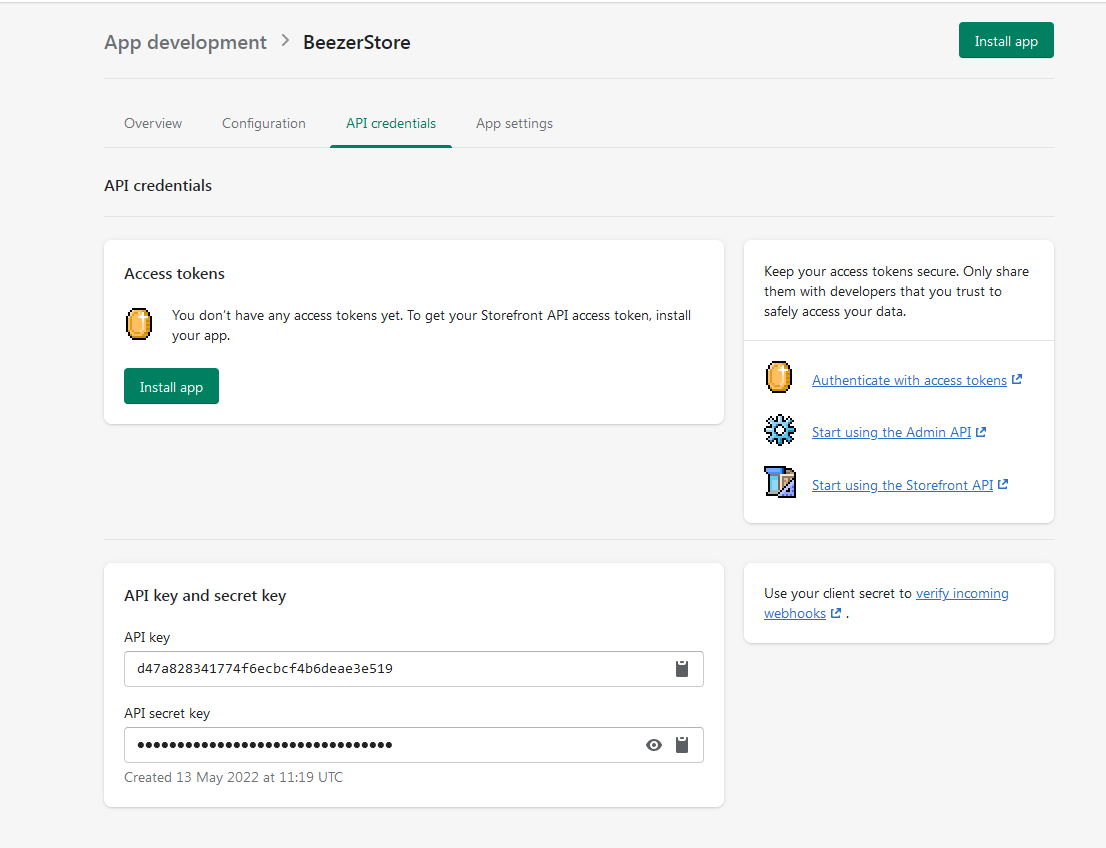Image resolution: width=1106 pixels, height=848 pixels.
Task: Copy the API key using clipboard icon
Action: [x=682, y=669]
